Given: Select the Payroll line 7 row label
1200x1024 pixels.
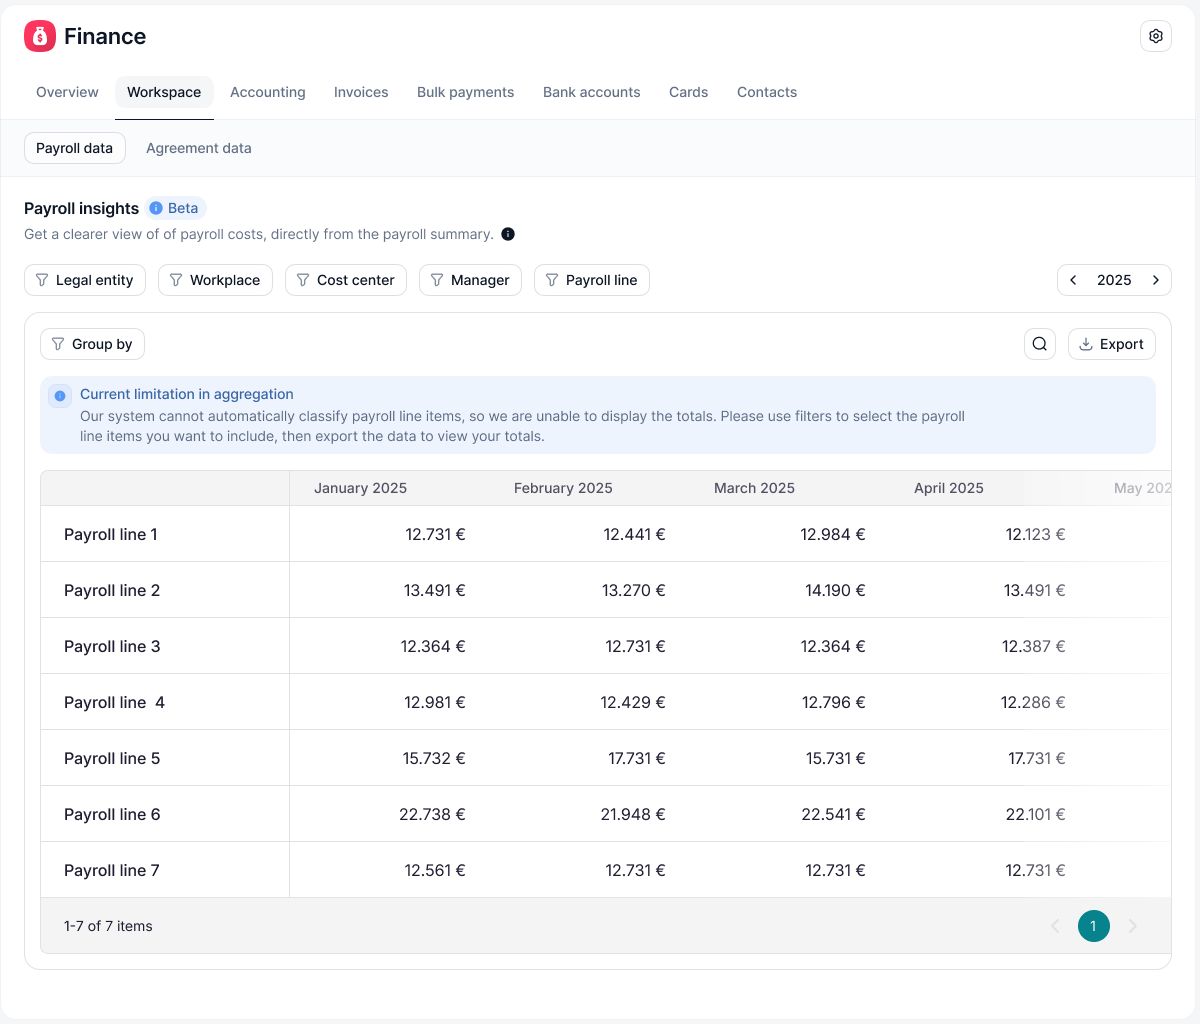Looking at the screenshot, I should (x=112, y=870).
